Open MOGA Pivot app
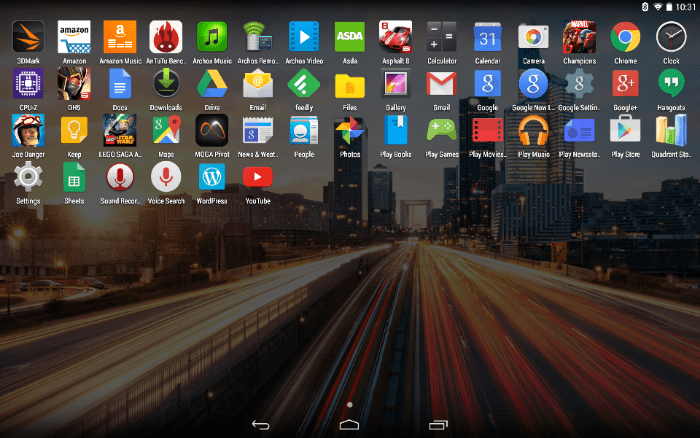Screen dimensions: 700x438 pos(212,130)
